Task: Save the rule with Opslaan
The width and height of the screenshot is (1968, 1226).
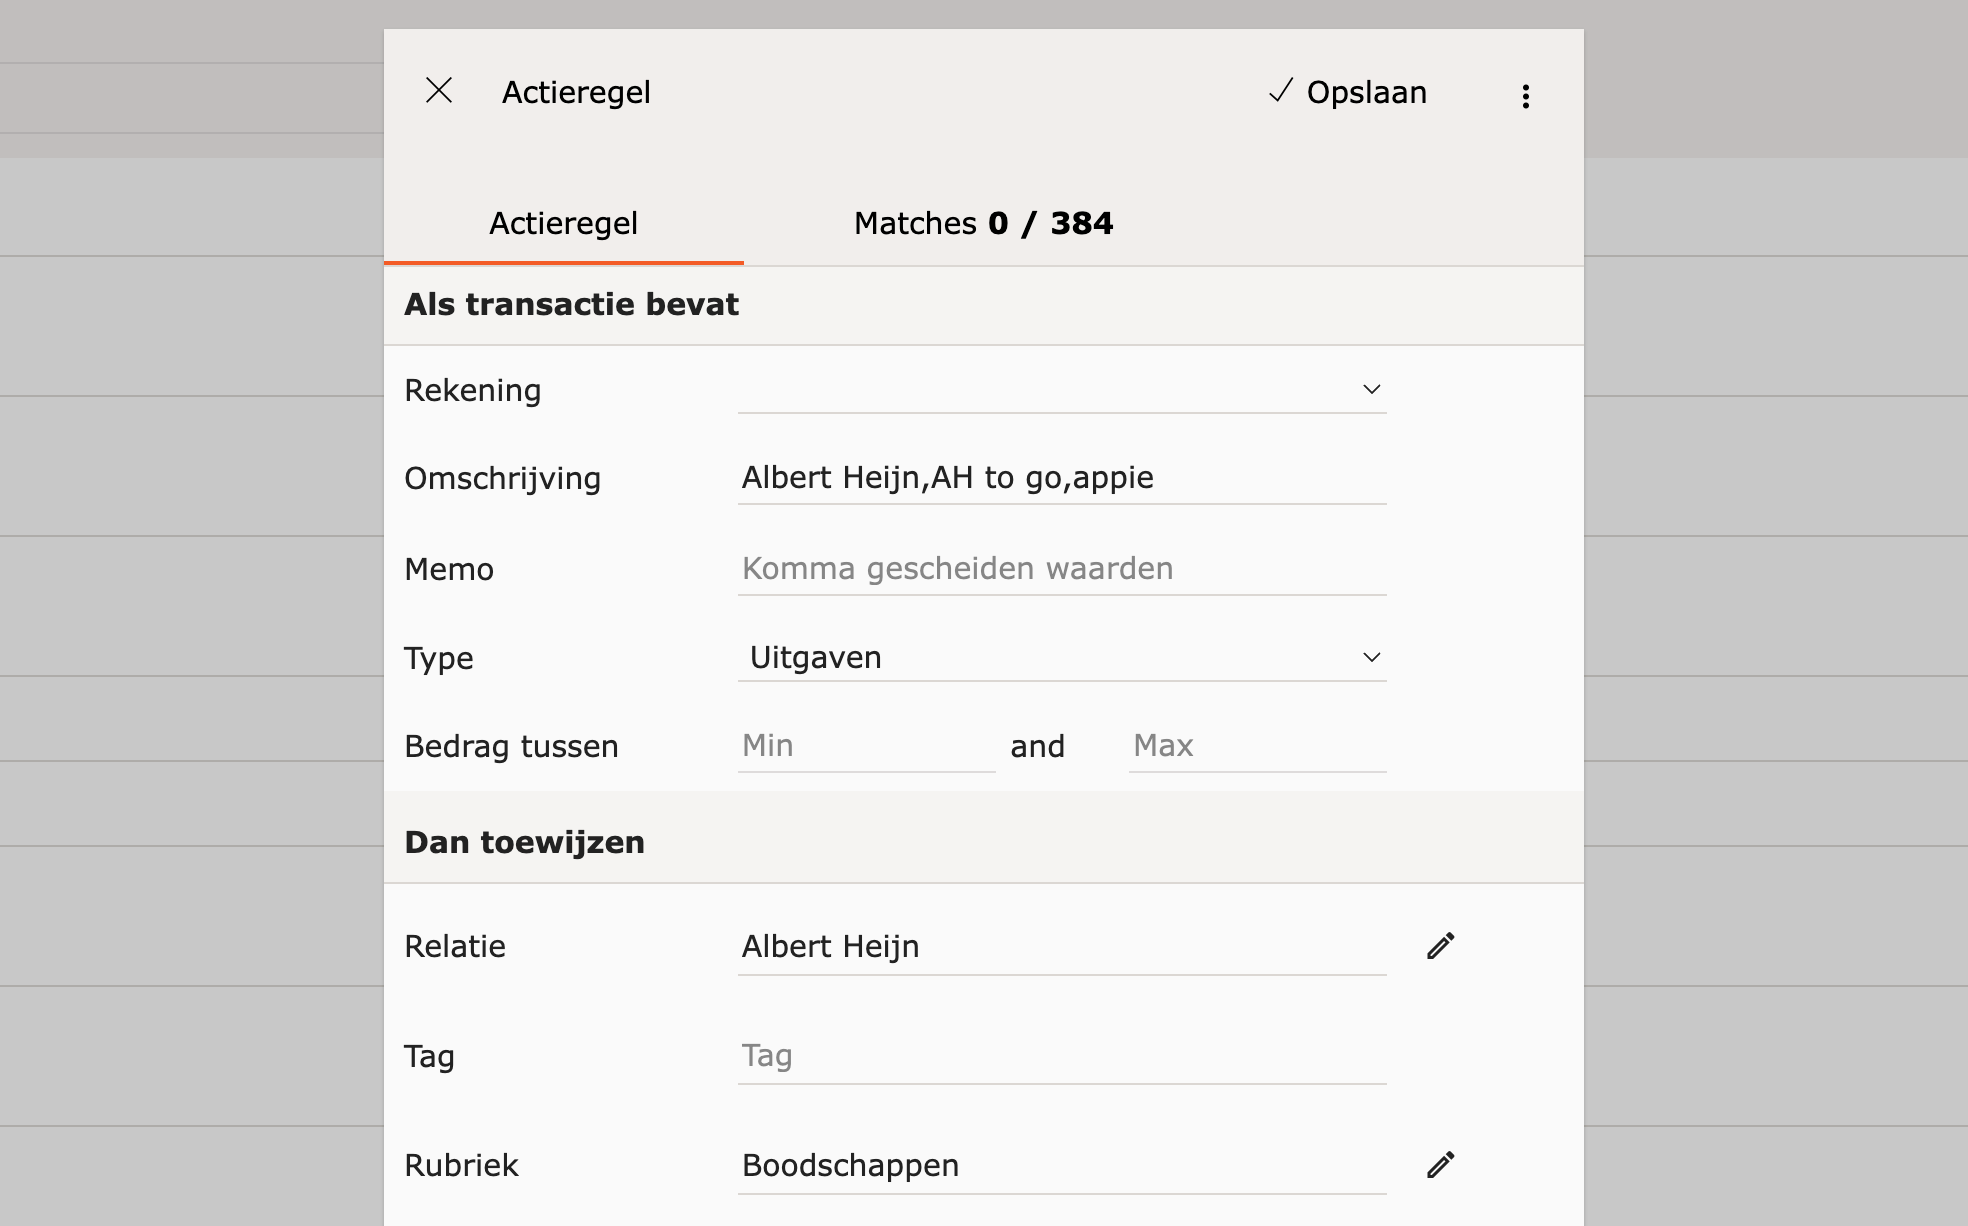Action: coord(1348,92)
